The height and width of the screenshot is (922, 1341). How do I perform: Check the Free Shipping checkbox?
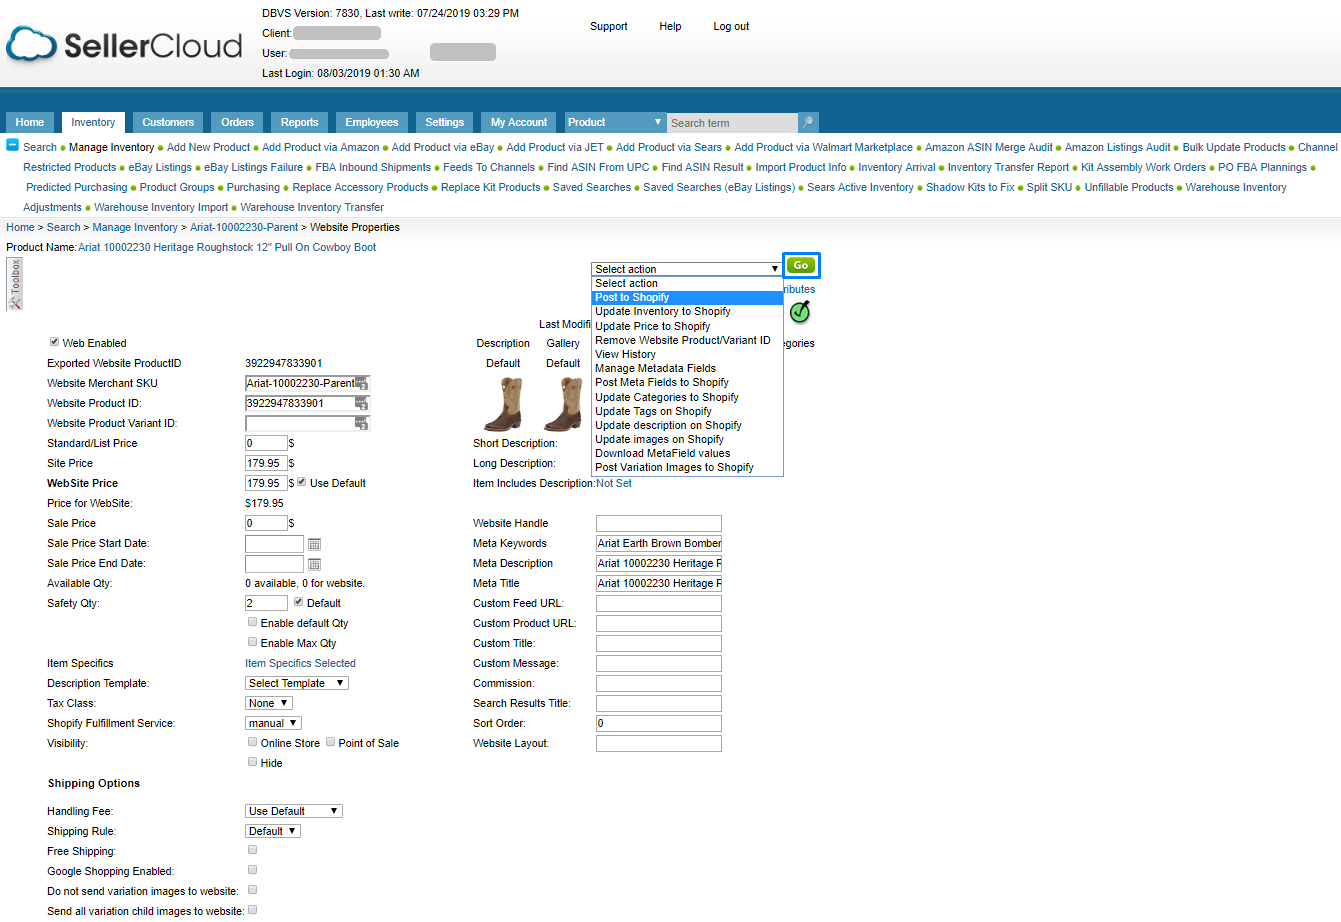coord(252,850)
